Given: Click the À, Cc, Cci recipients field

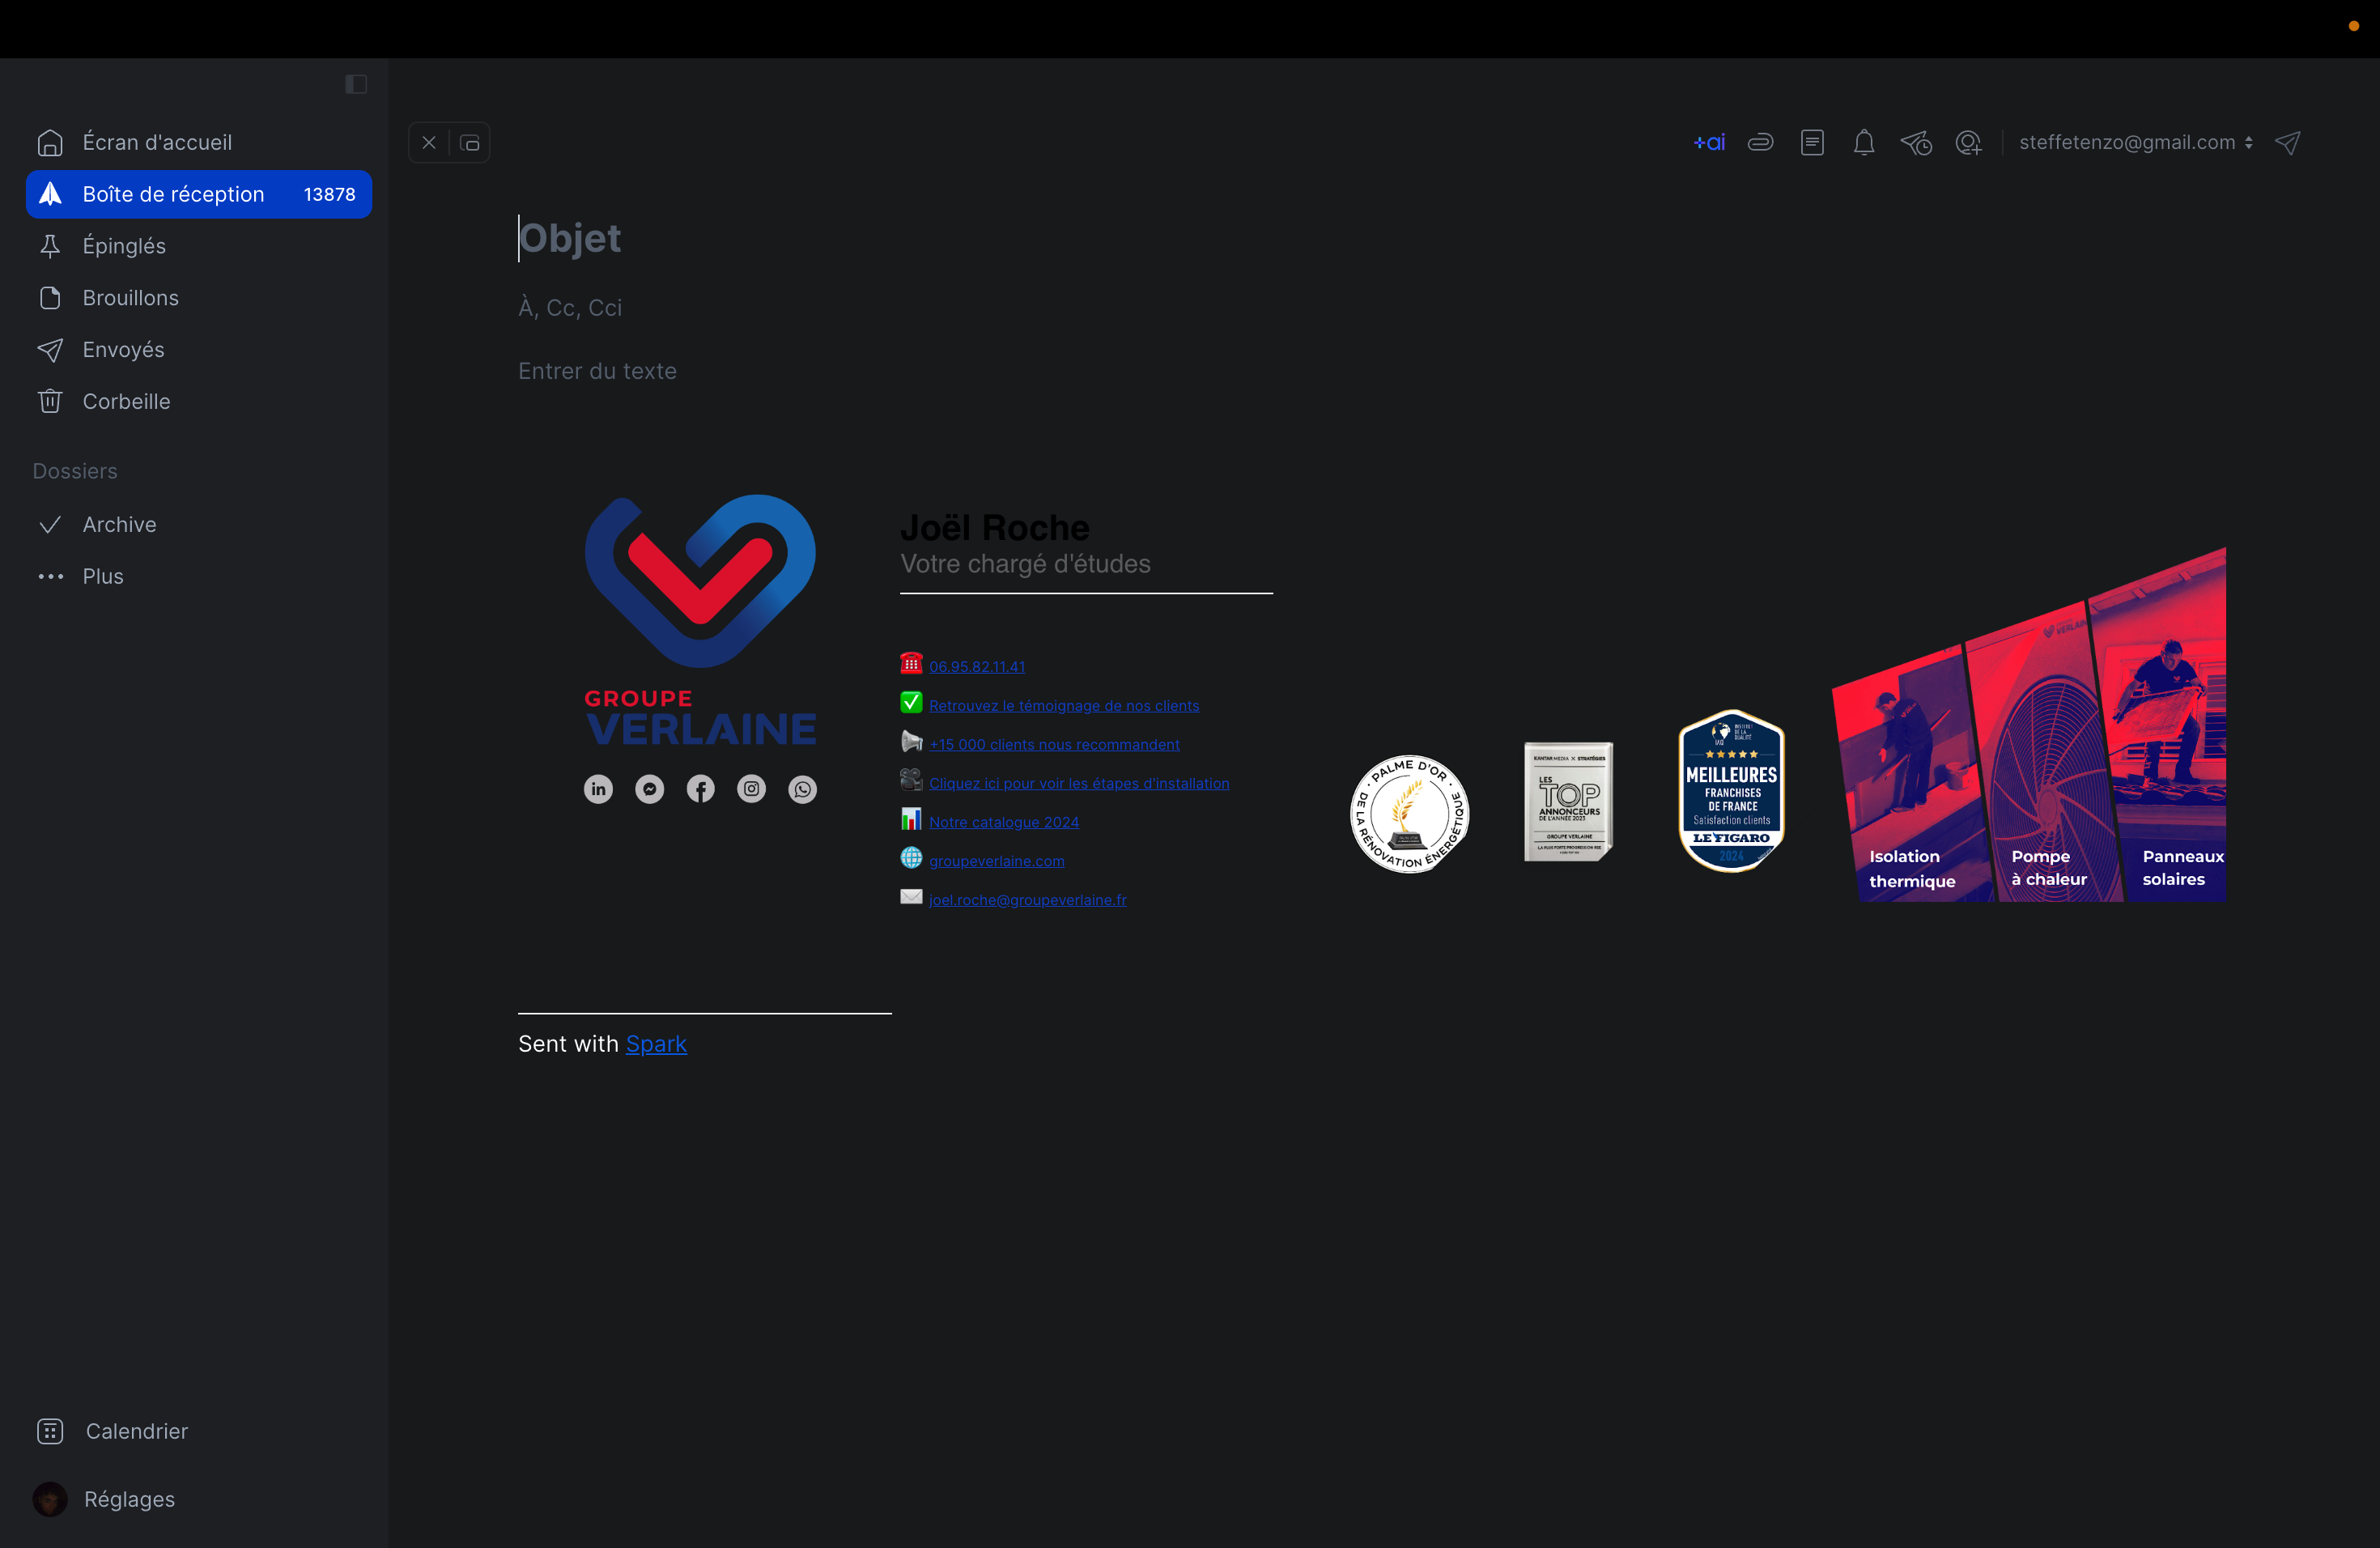Looking at the screenshot, I should [570, 308].
